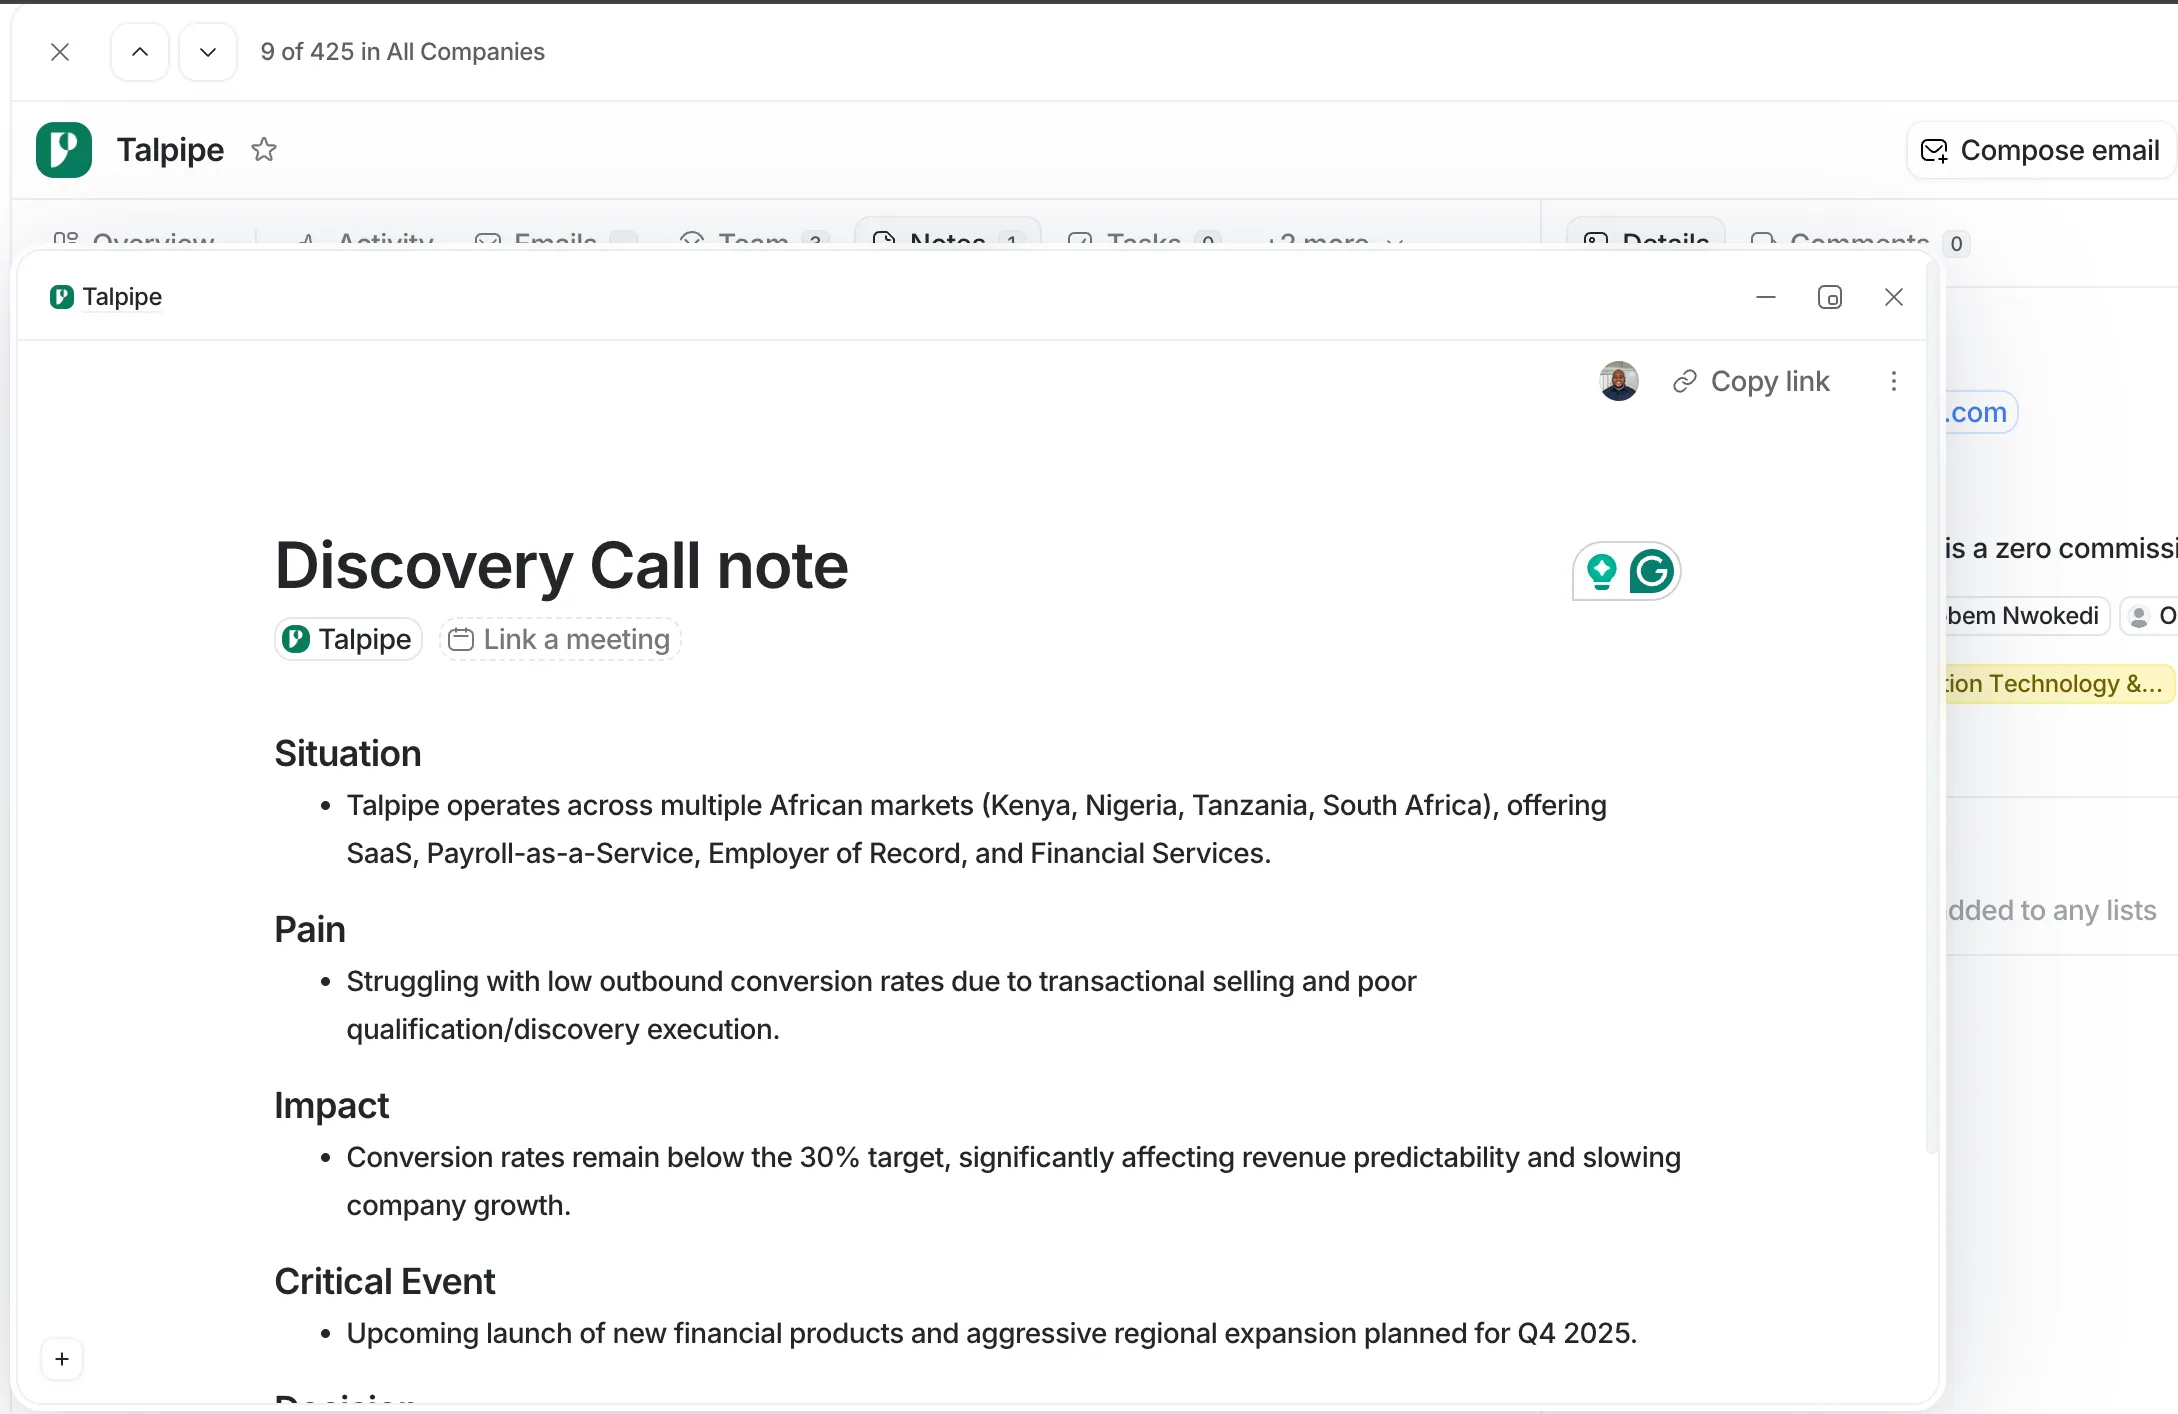Click text 'Talpipe operates across multiple African markets'
Viewport: 2178px width, 1414px height.
(x=660, y=806)
